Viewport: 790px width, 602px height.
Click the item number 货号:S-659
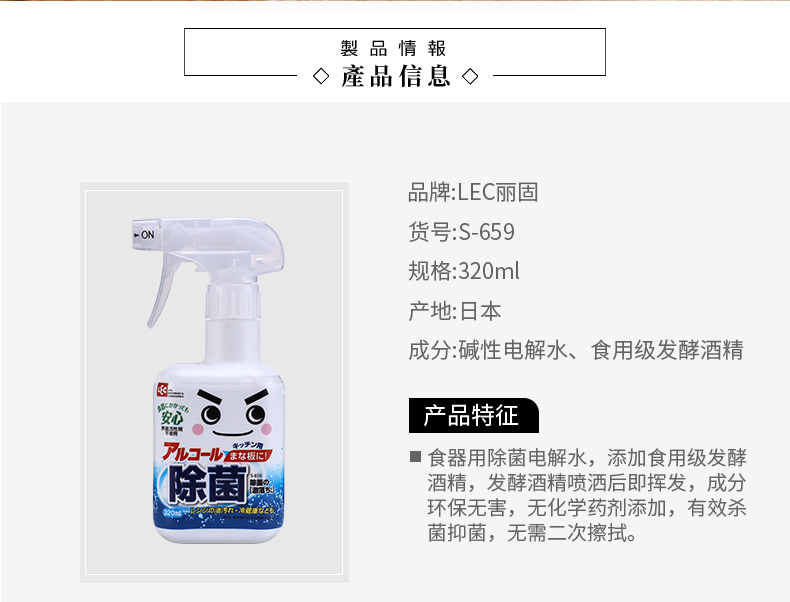[x=462, y=232]
